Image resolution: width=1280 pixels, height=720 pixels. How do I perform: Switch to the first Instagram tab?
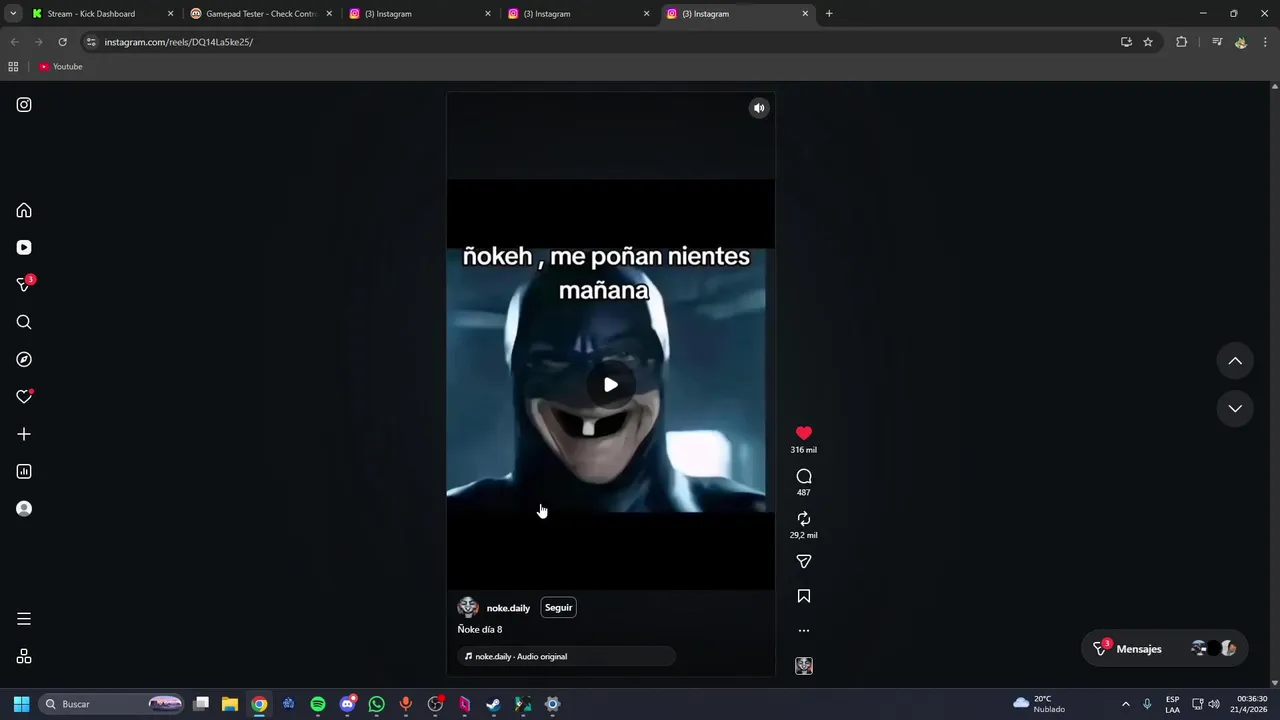click(420, 14)
